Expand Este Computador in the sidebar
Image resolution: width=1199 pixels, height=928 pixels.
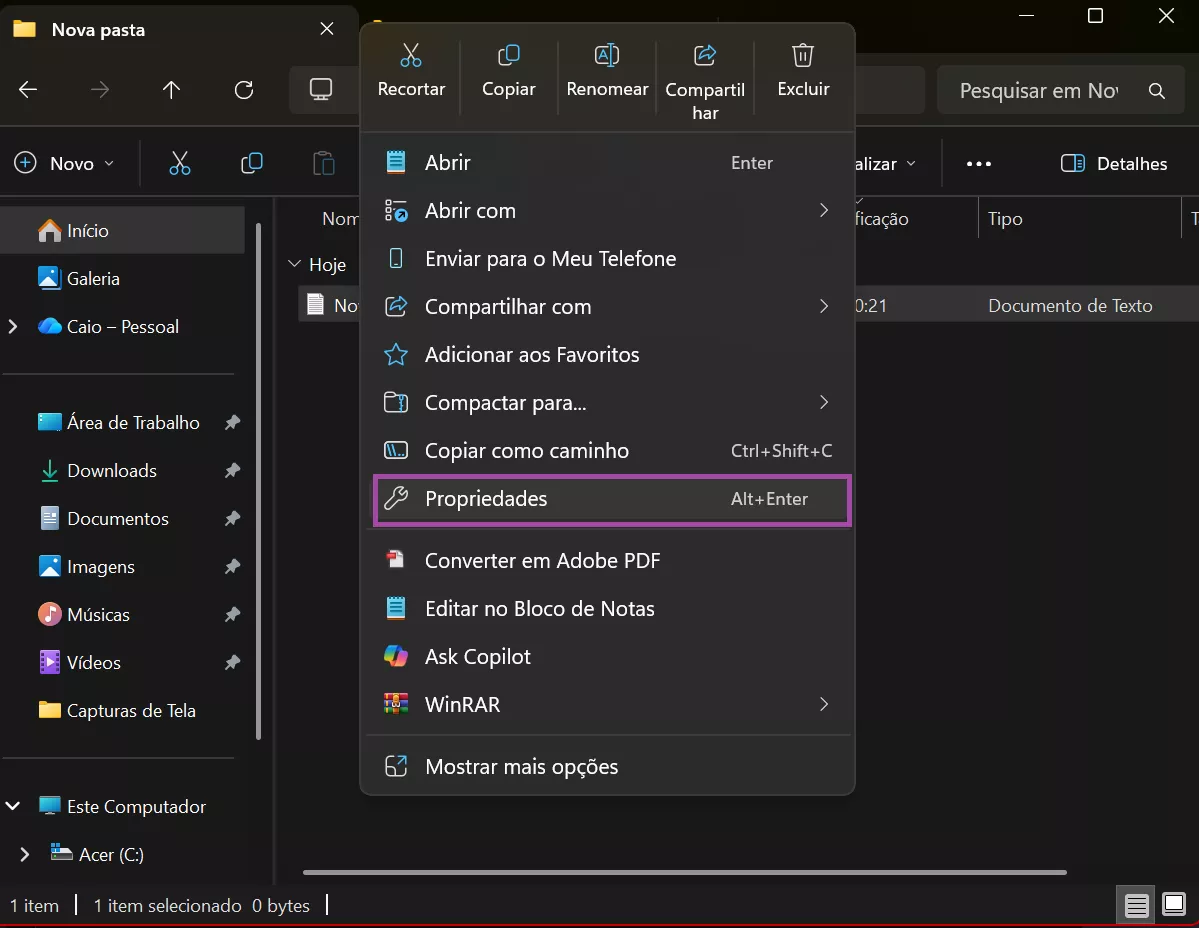pyautogui.click(x=13, y=806)
